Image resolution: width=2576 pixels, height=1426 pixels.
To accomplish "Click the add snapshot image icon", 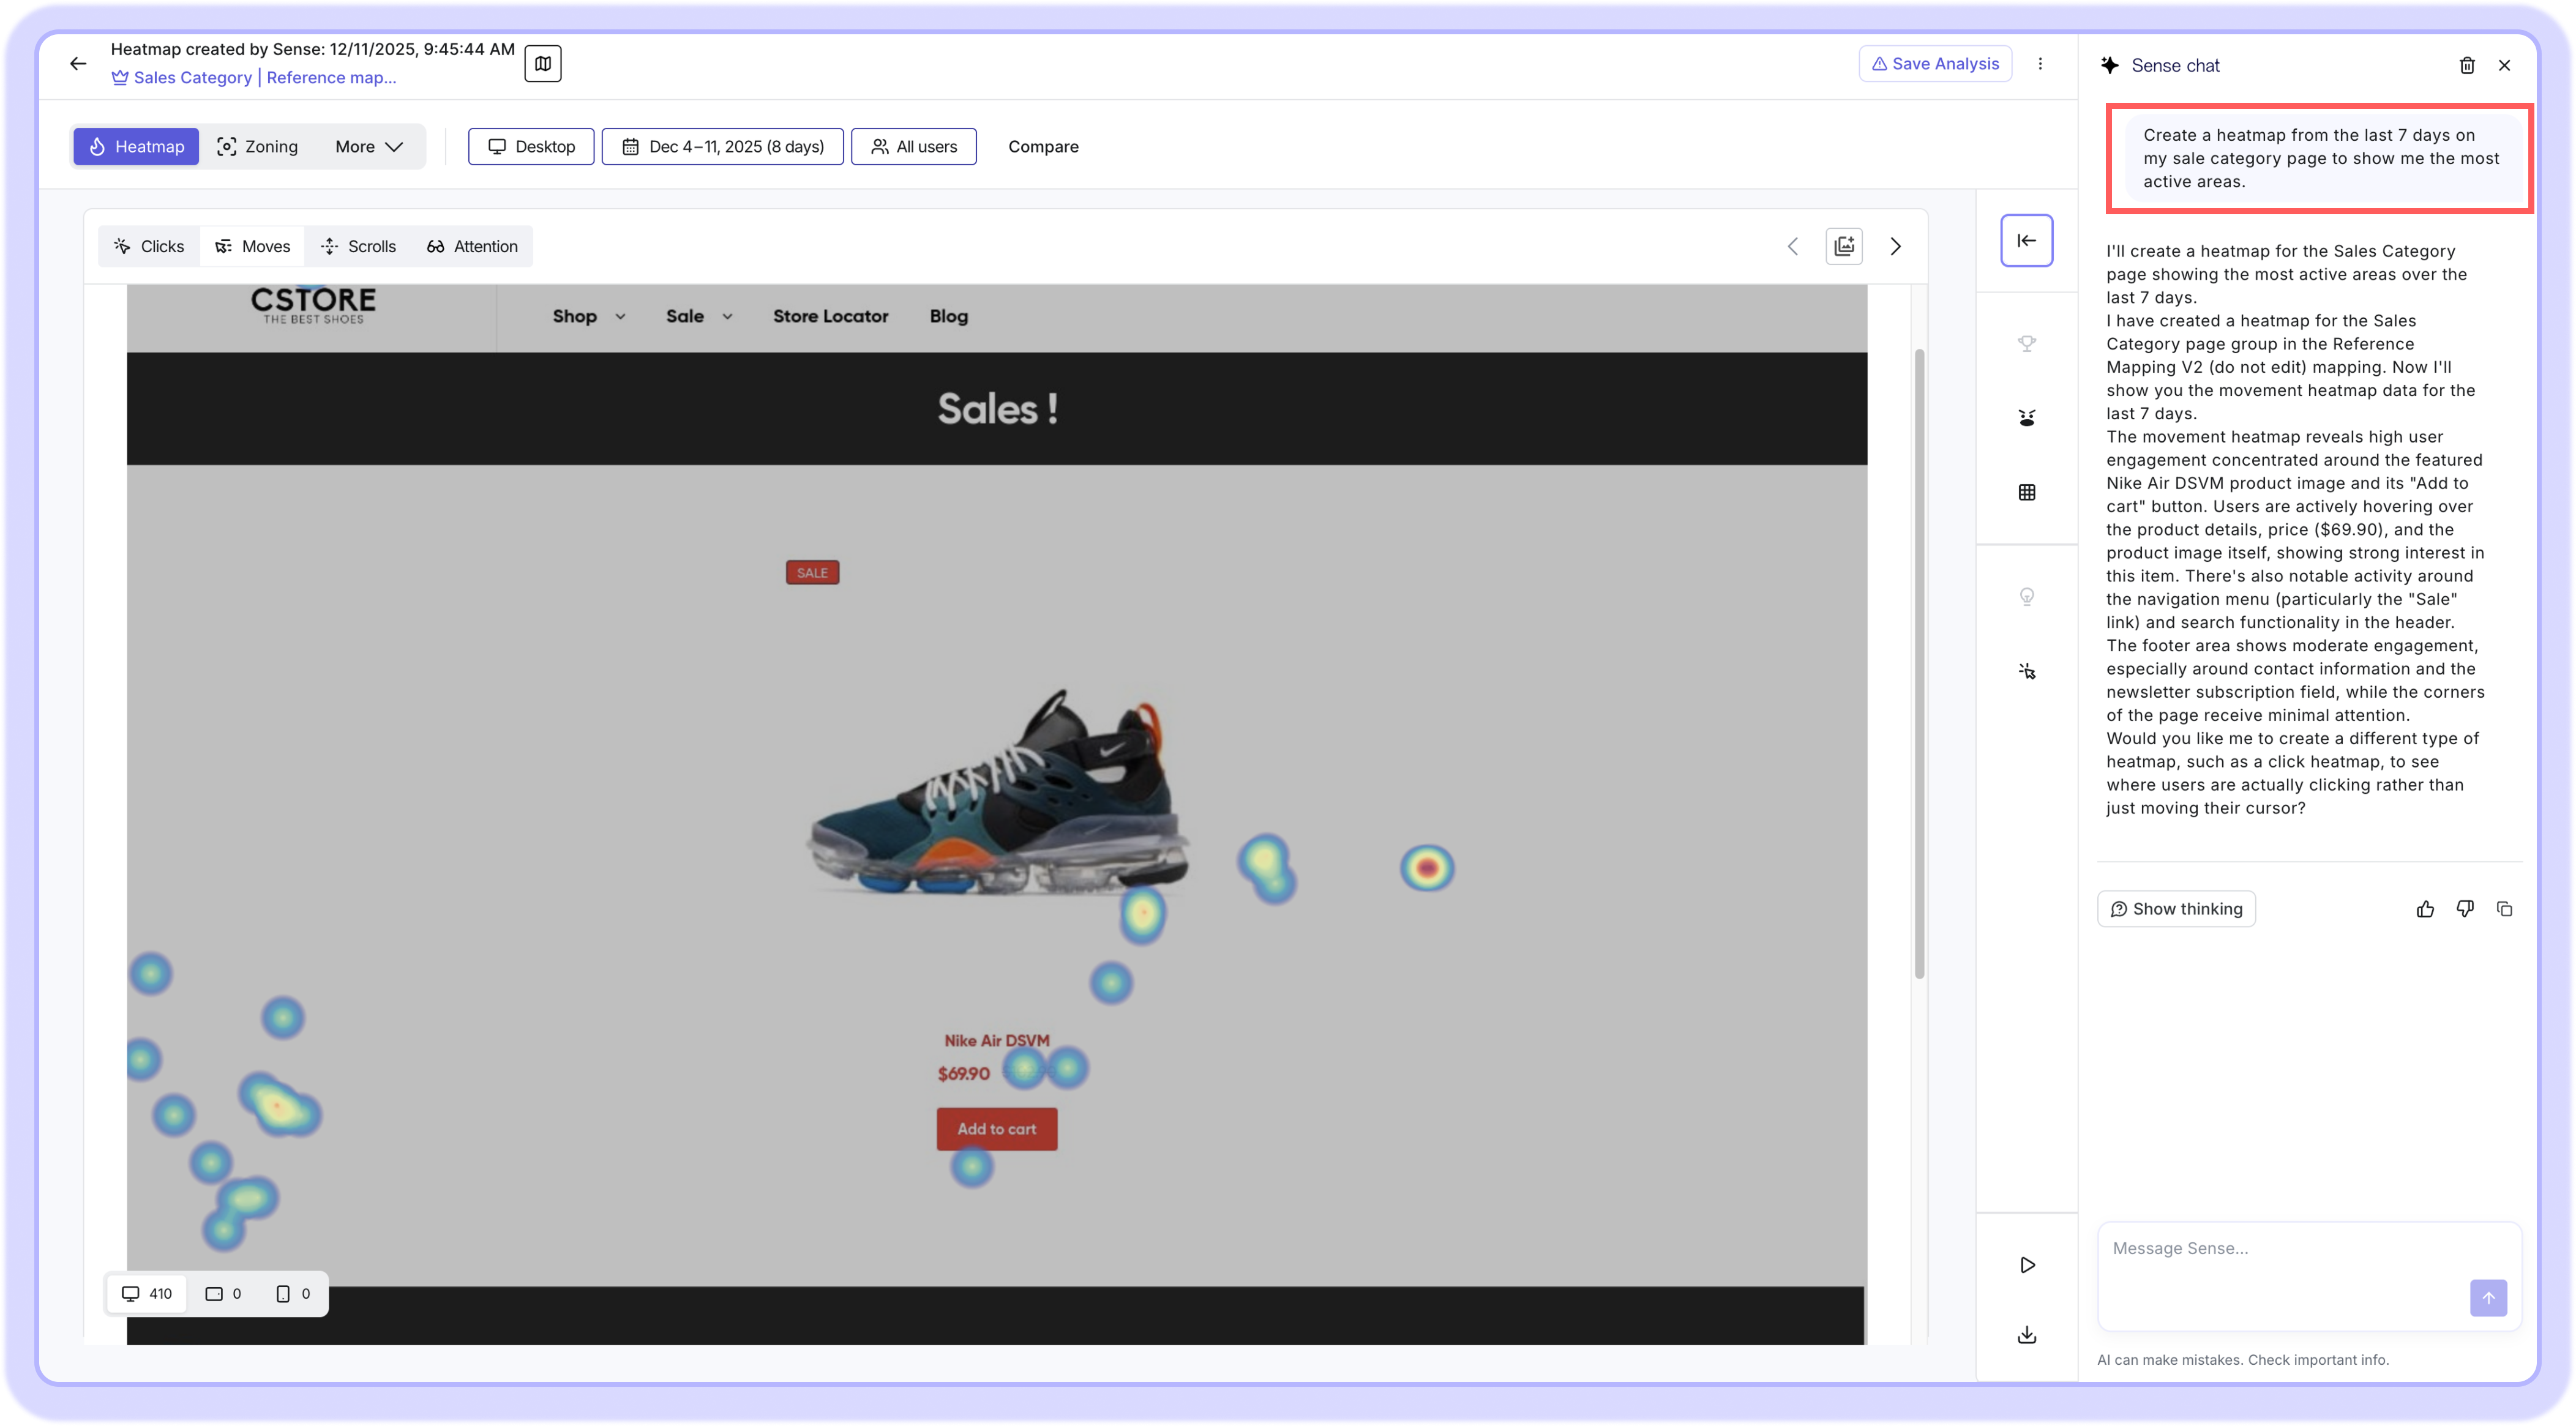I will pyautogui.click(x=1843, y=246).
